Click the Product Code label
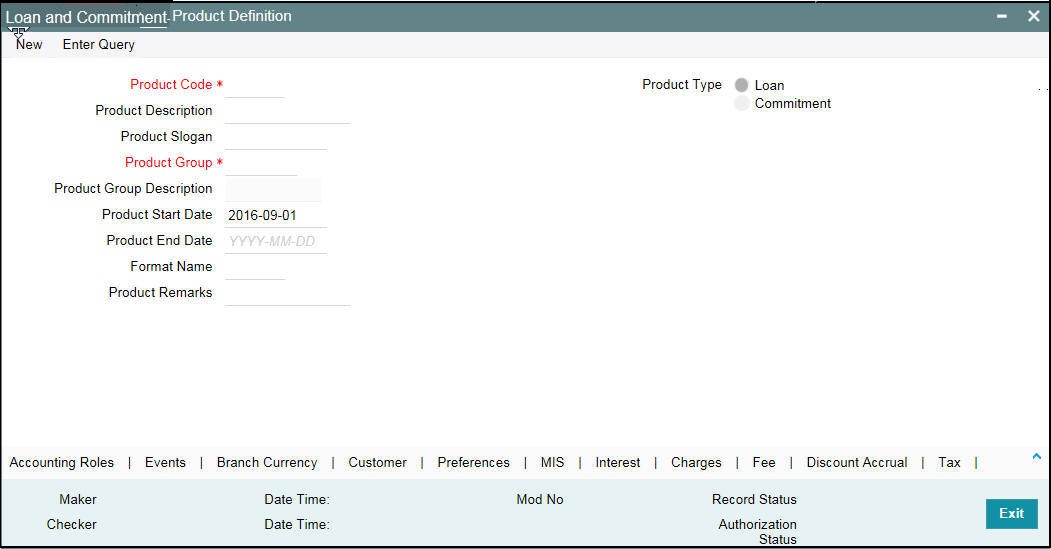 (171, 84)
